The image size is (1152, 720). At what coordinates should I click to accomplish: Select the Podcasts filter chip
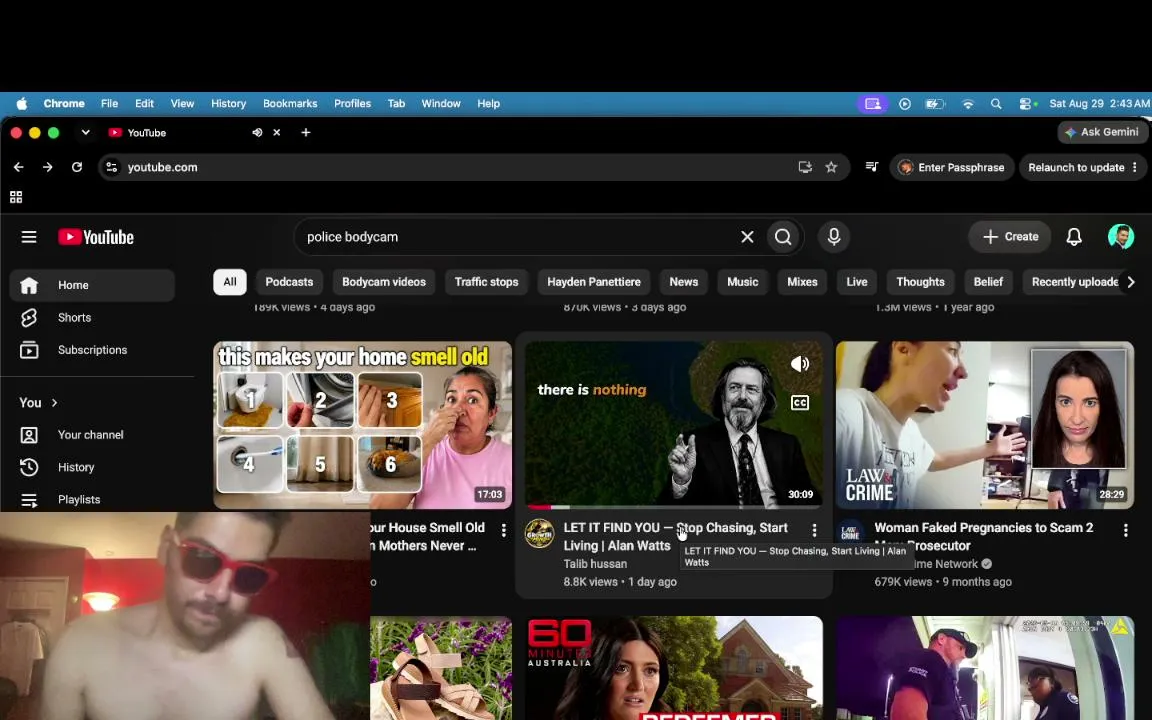[x=289, y=282]
